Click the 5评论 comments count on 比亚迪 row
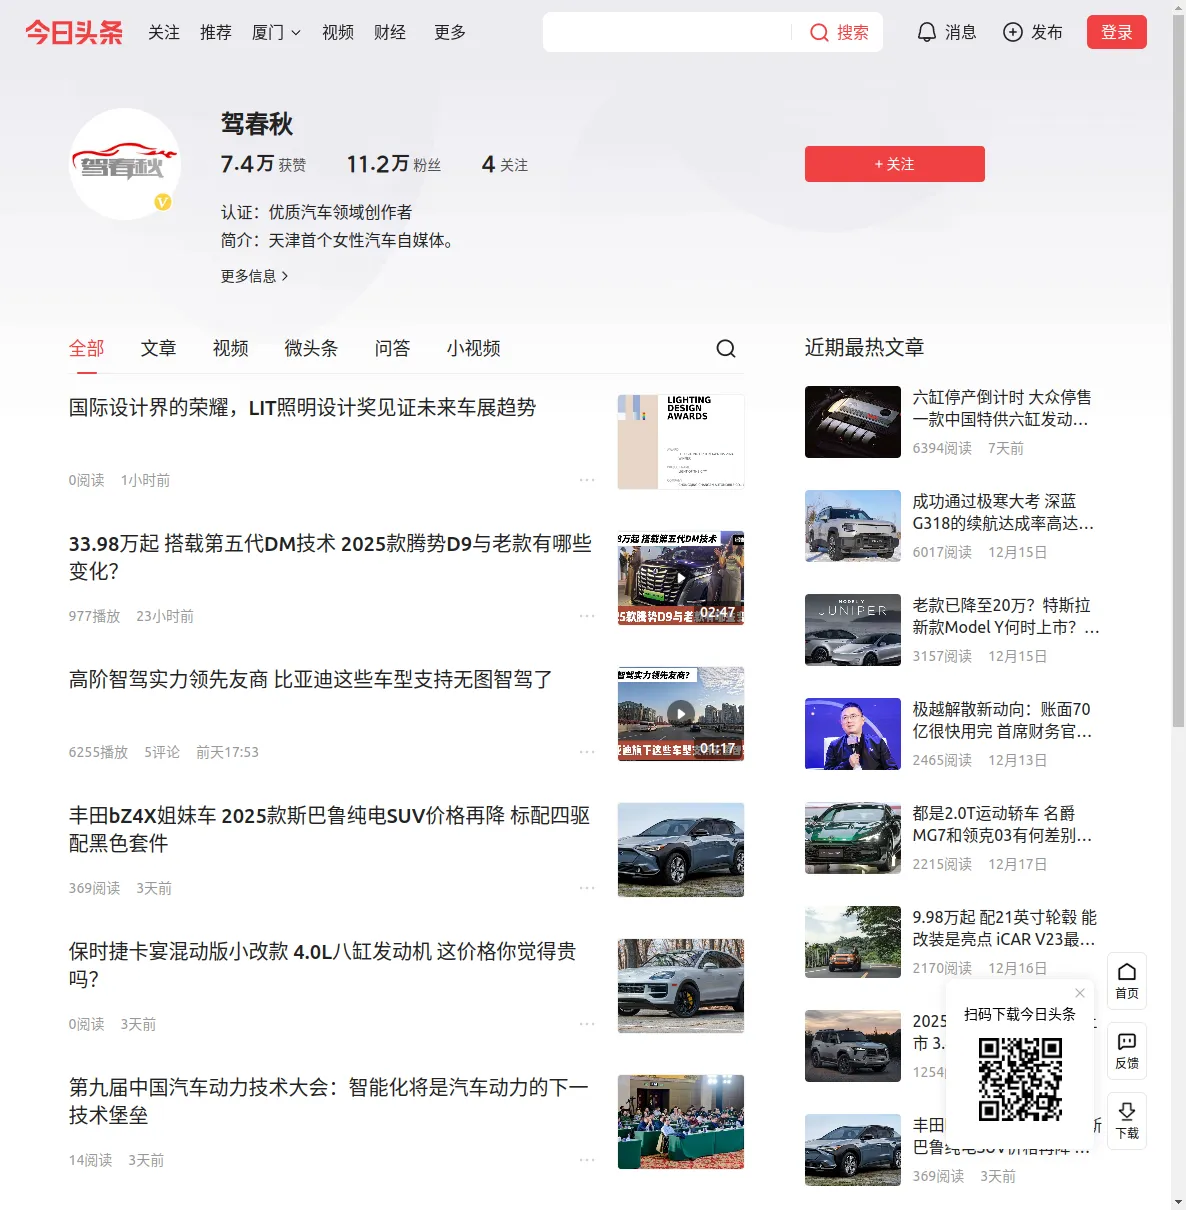Screen dimensions: 1186x1210 click(x=162, y=752)
